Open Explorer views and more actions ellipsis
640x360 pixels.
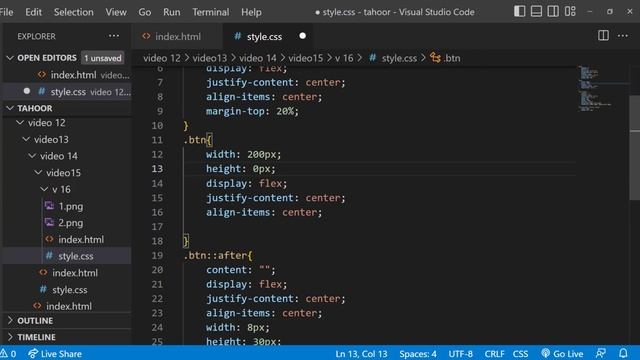(114, 36)
